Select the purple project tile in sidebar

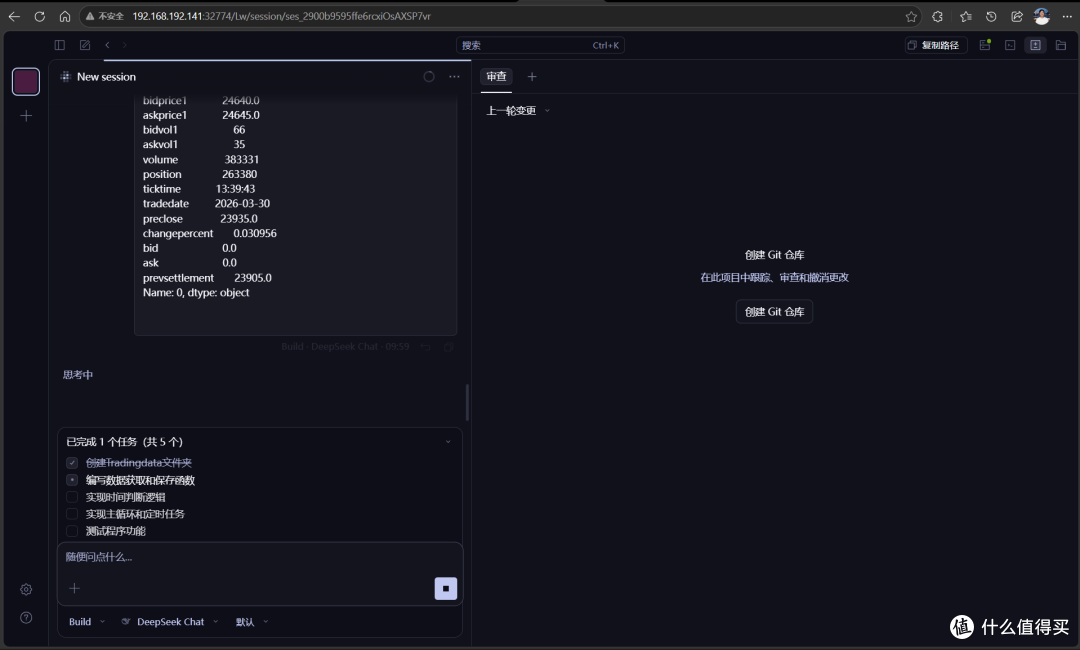tap(26, 81)
